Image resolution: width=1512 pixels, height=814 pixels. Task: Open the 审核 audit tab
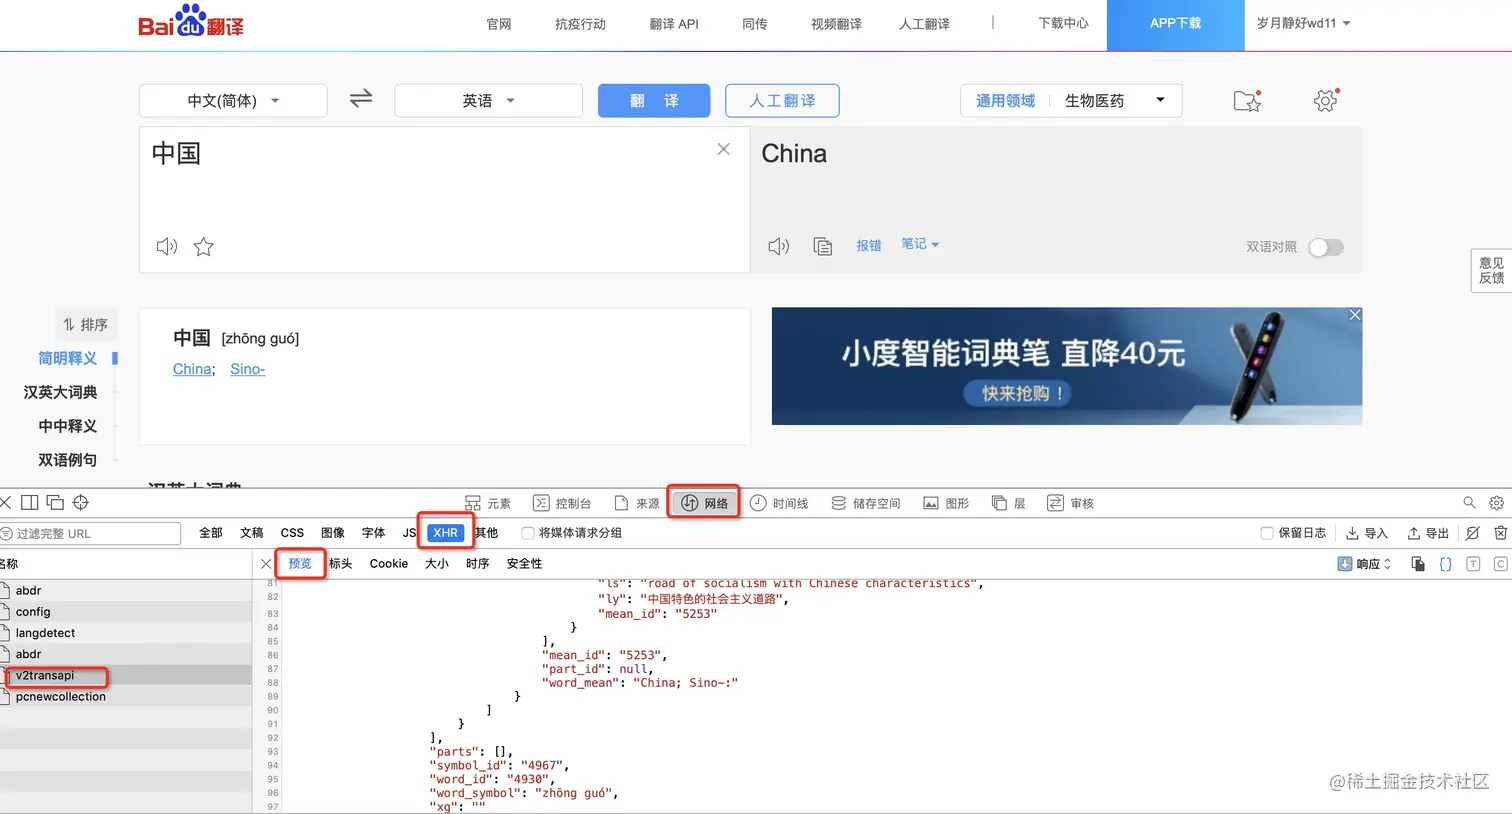point(1070,503)
